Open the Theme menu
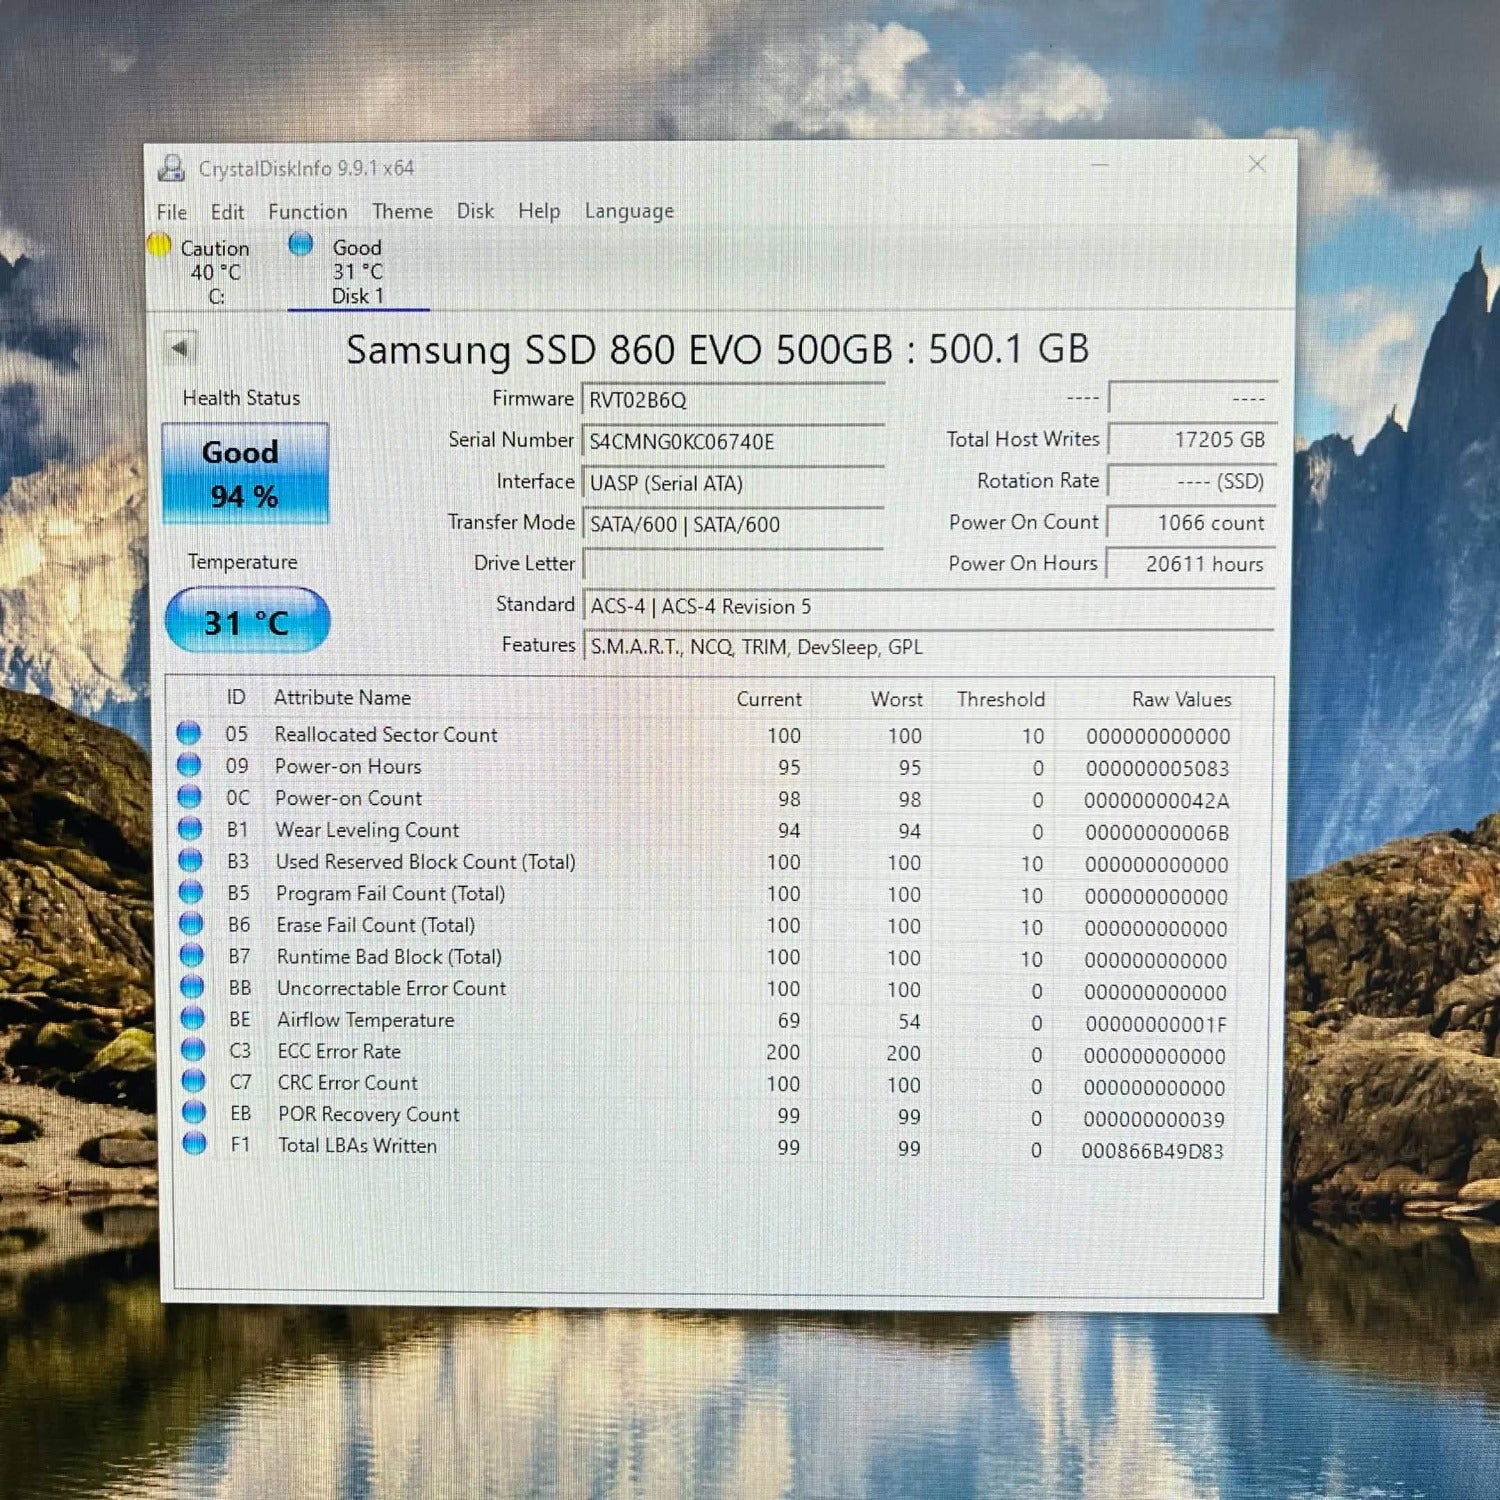Screen dimensions: 1500x1500 [x=402, y=212]
